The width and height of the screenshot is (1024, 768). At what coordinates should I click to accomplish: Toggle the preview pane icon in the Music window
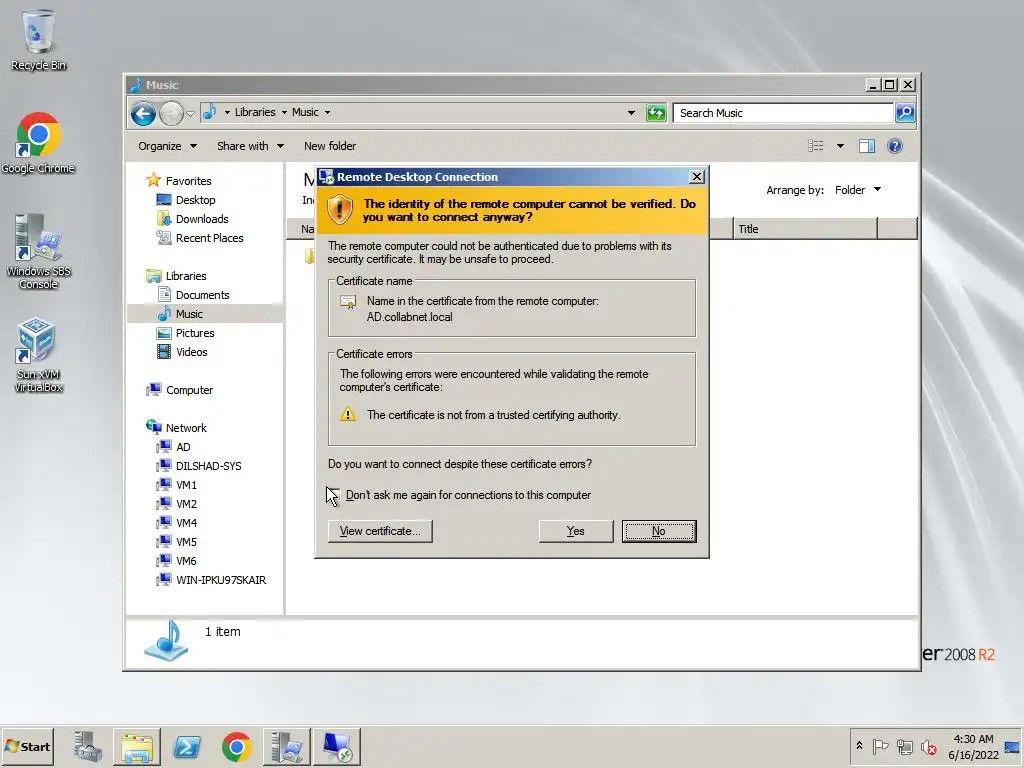point(867,146)
